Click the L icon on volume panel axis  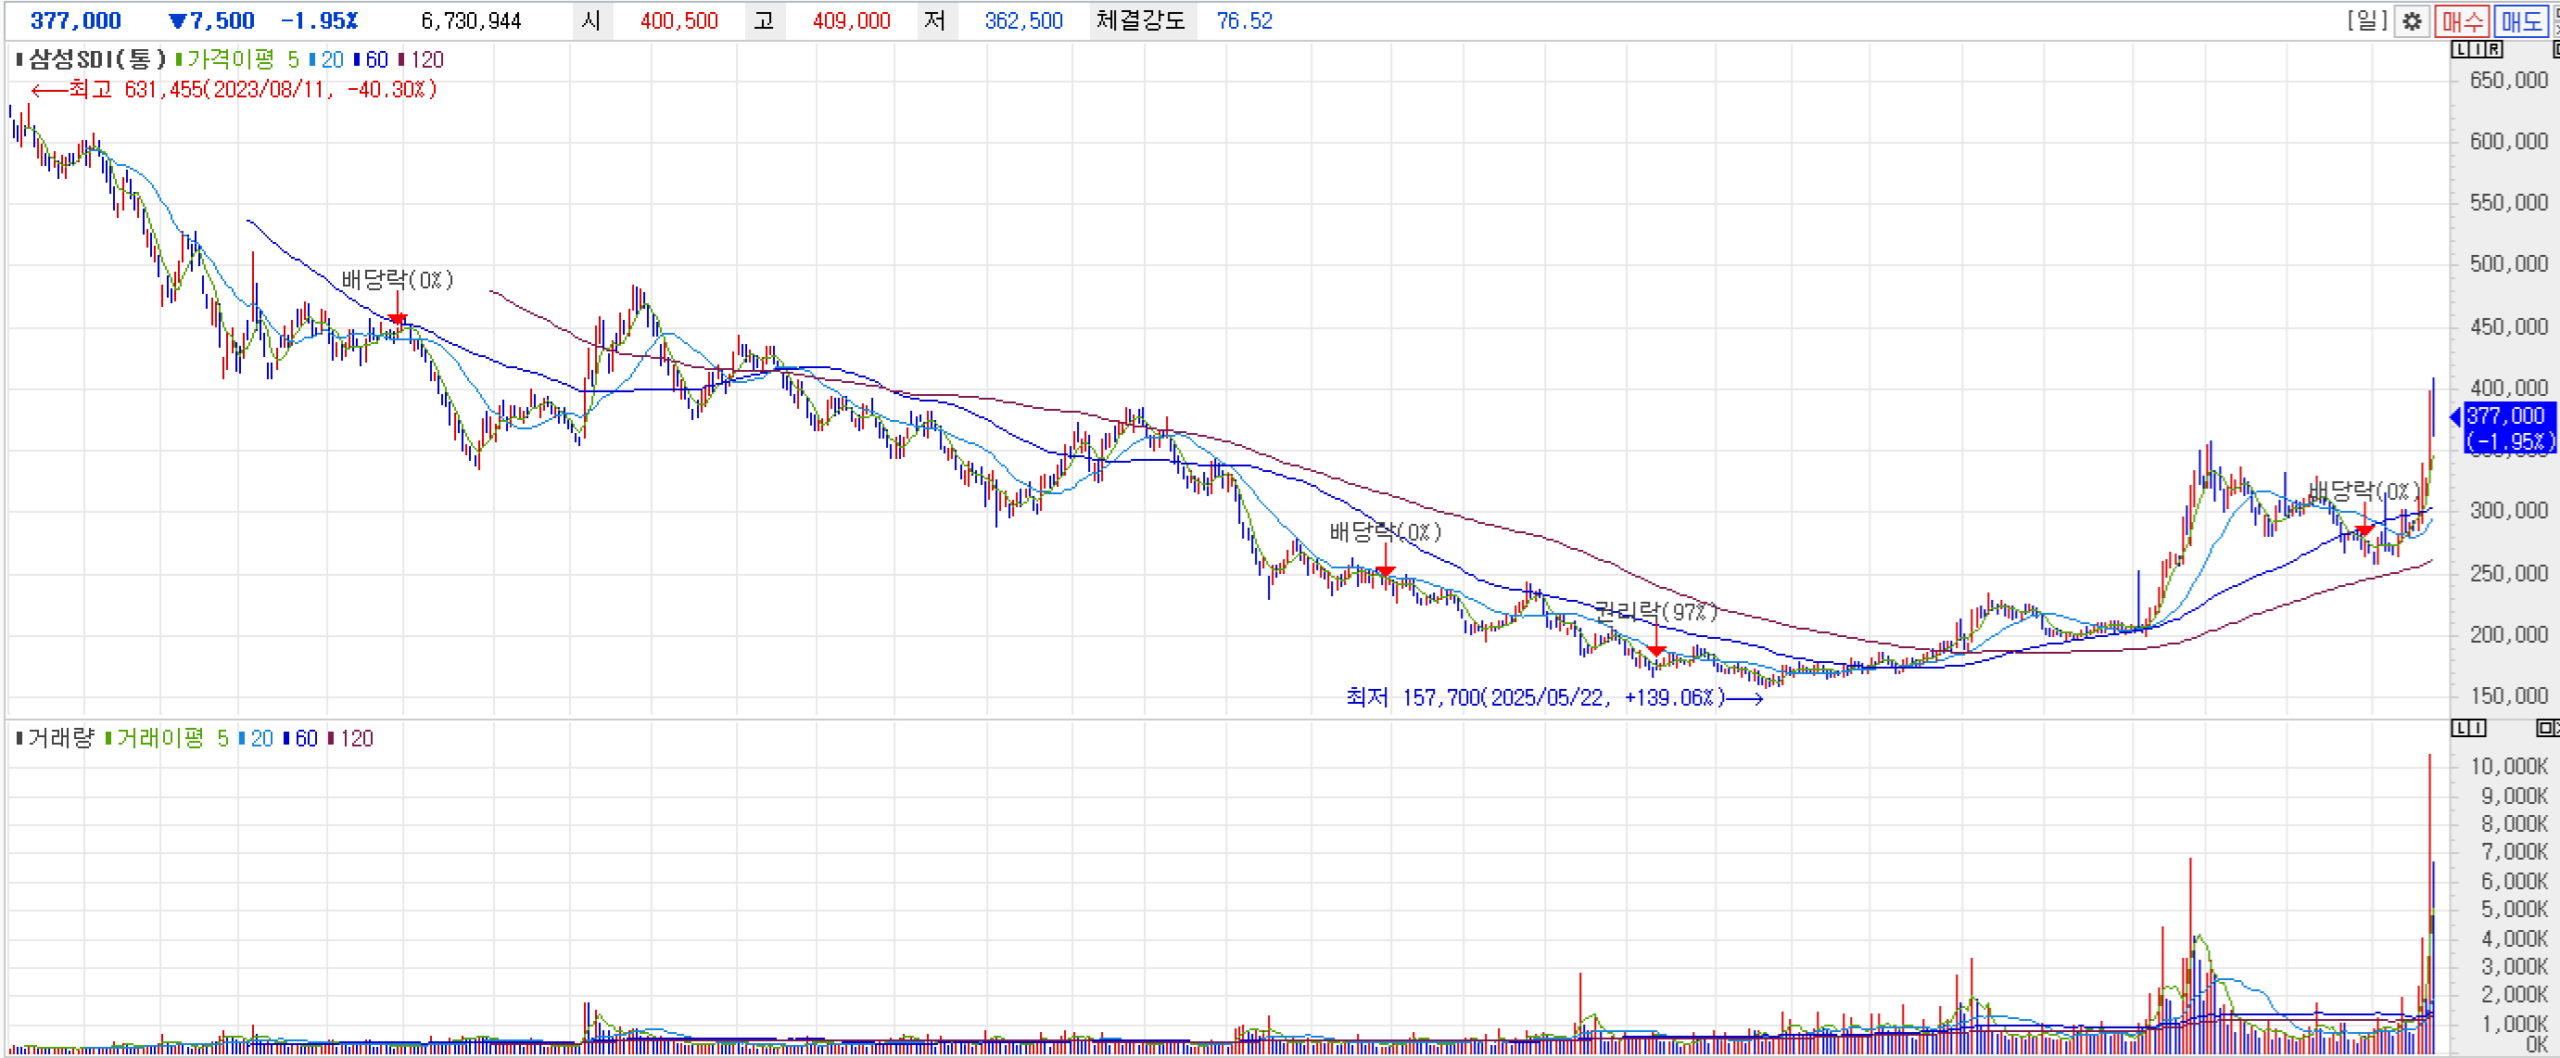(x=2460, y=728)
